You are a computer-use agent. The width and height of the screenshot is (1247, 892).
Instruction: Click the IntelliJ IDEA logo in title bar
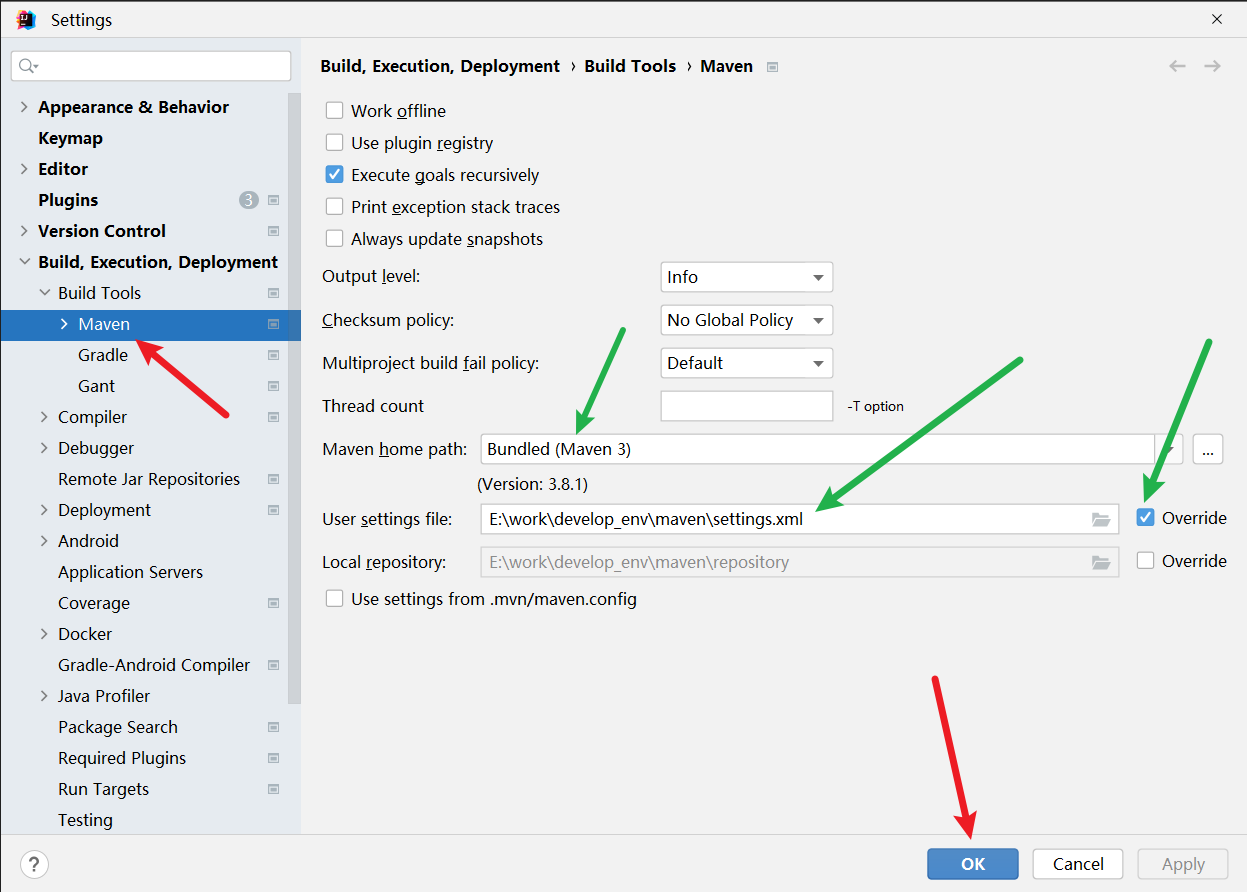pos(26,19)
